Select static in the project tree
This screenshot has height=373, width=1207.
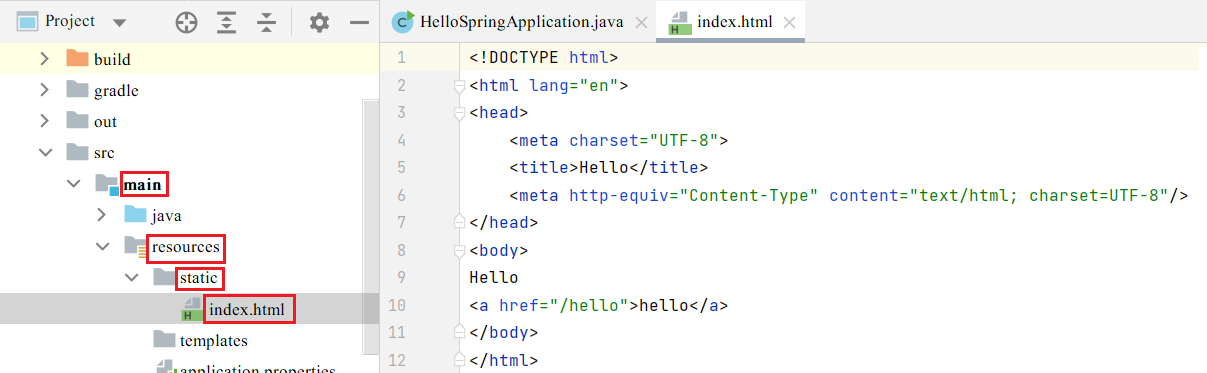[199, 278]
